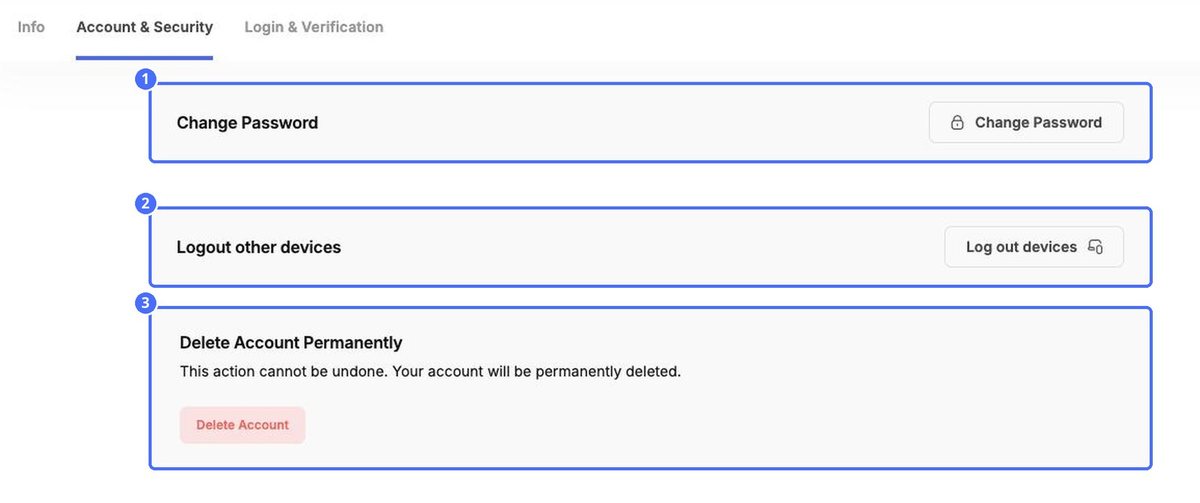This screenshot has width=1200, height=503.
Task: Click 'Your account will be permanently deleted' sentence
Action: pos(537,371)
